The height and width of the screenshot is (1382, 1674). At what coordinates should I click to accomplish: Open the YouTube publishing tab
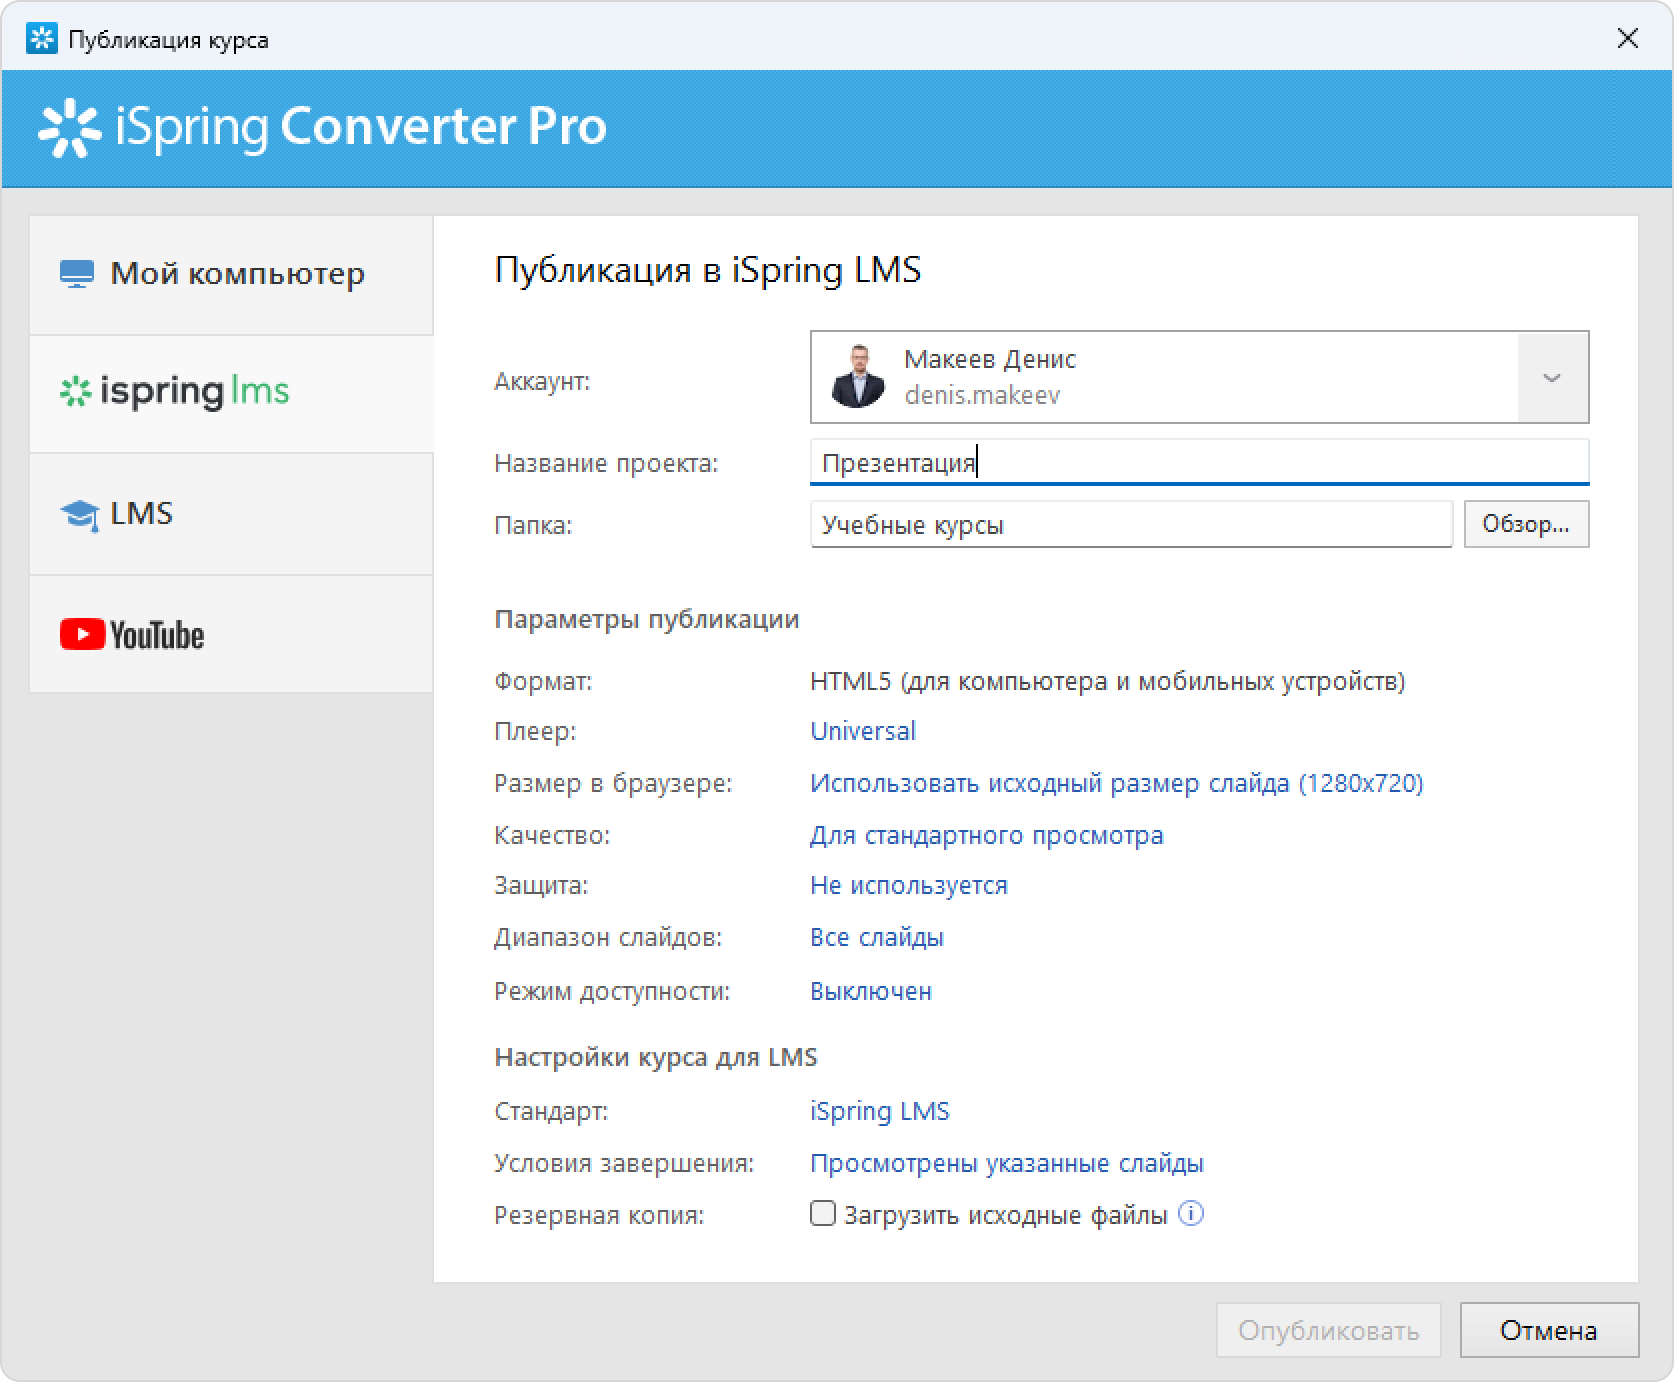click(x=231, y=634)
